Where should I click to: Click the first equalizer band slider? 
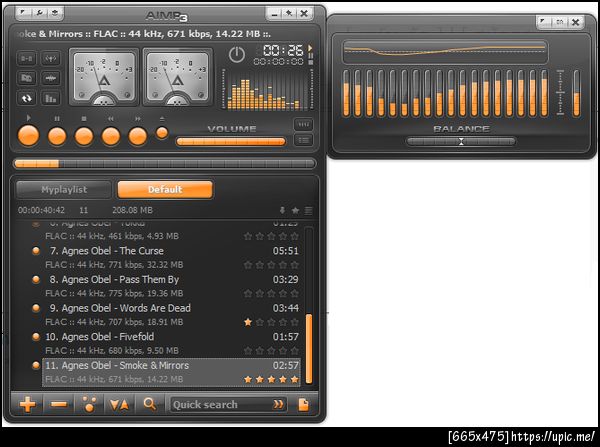346,93
